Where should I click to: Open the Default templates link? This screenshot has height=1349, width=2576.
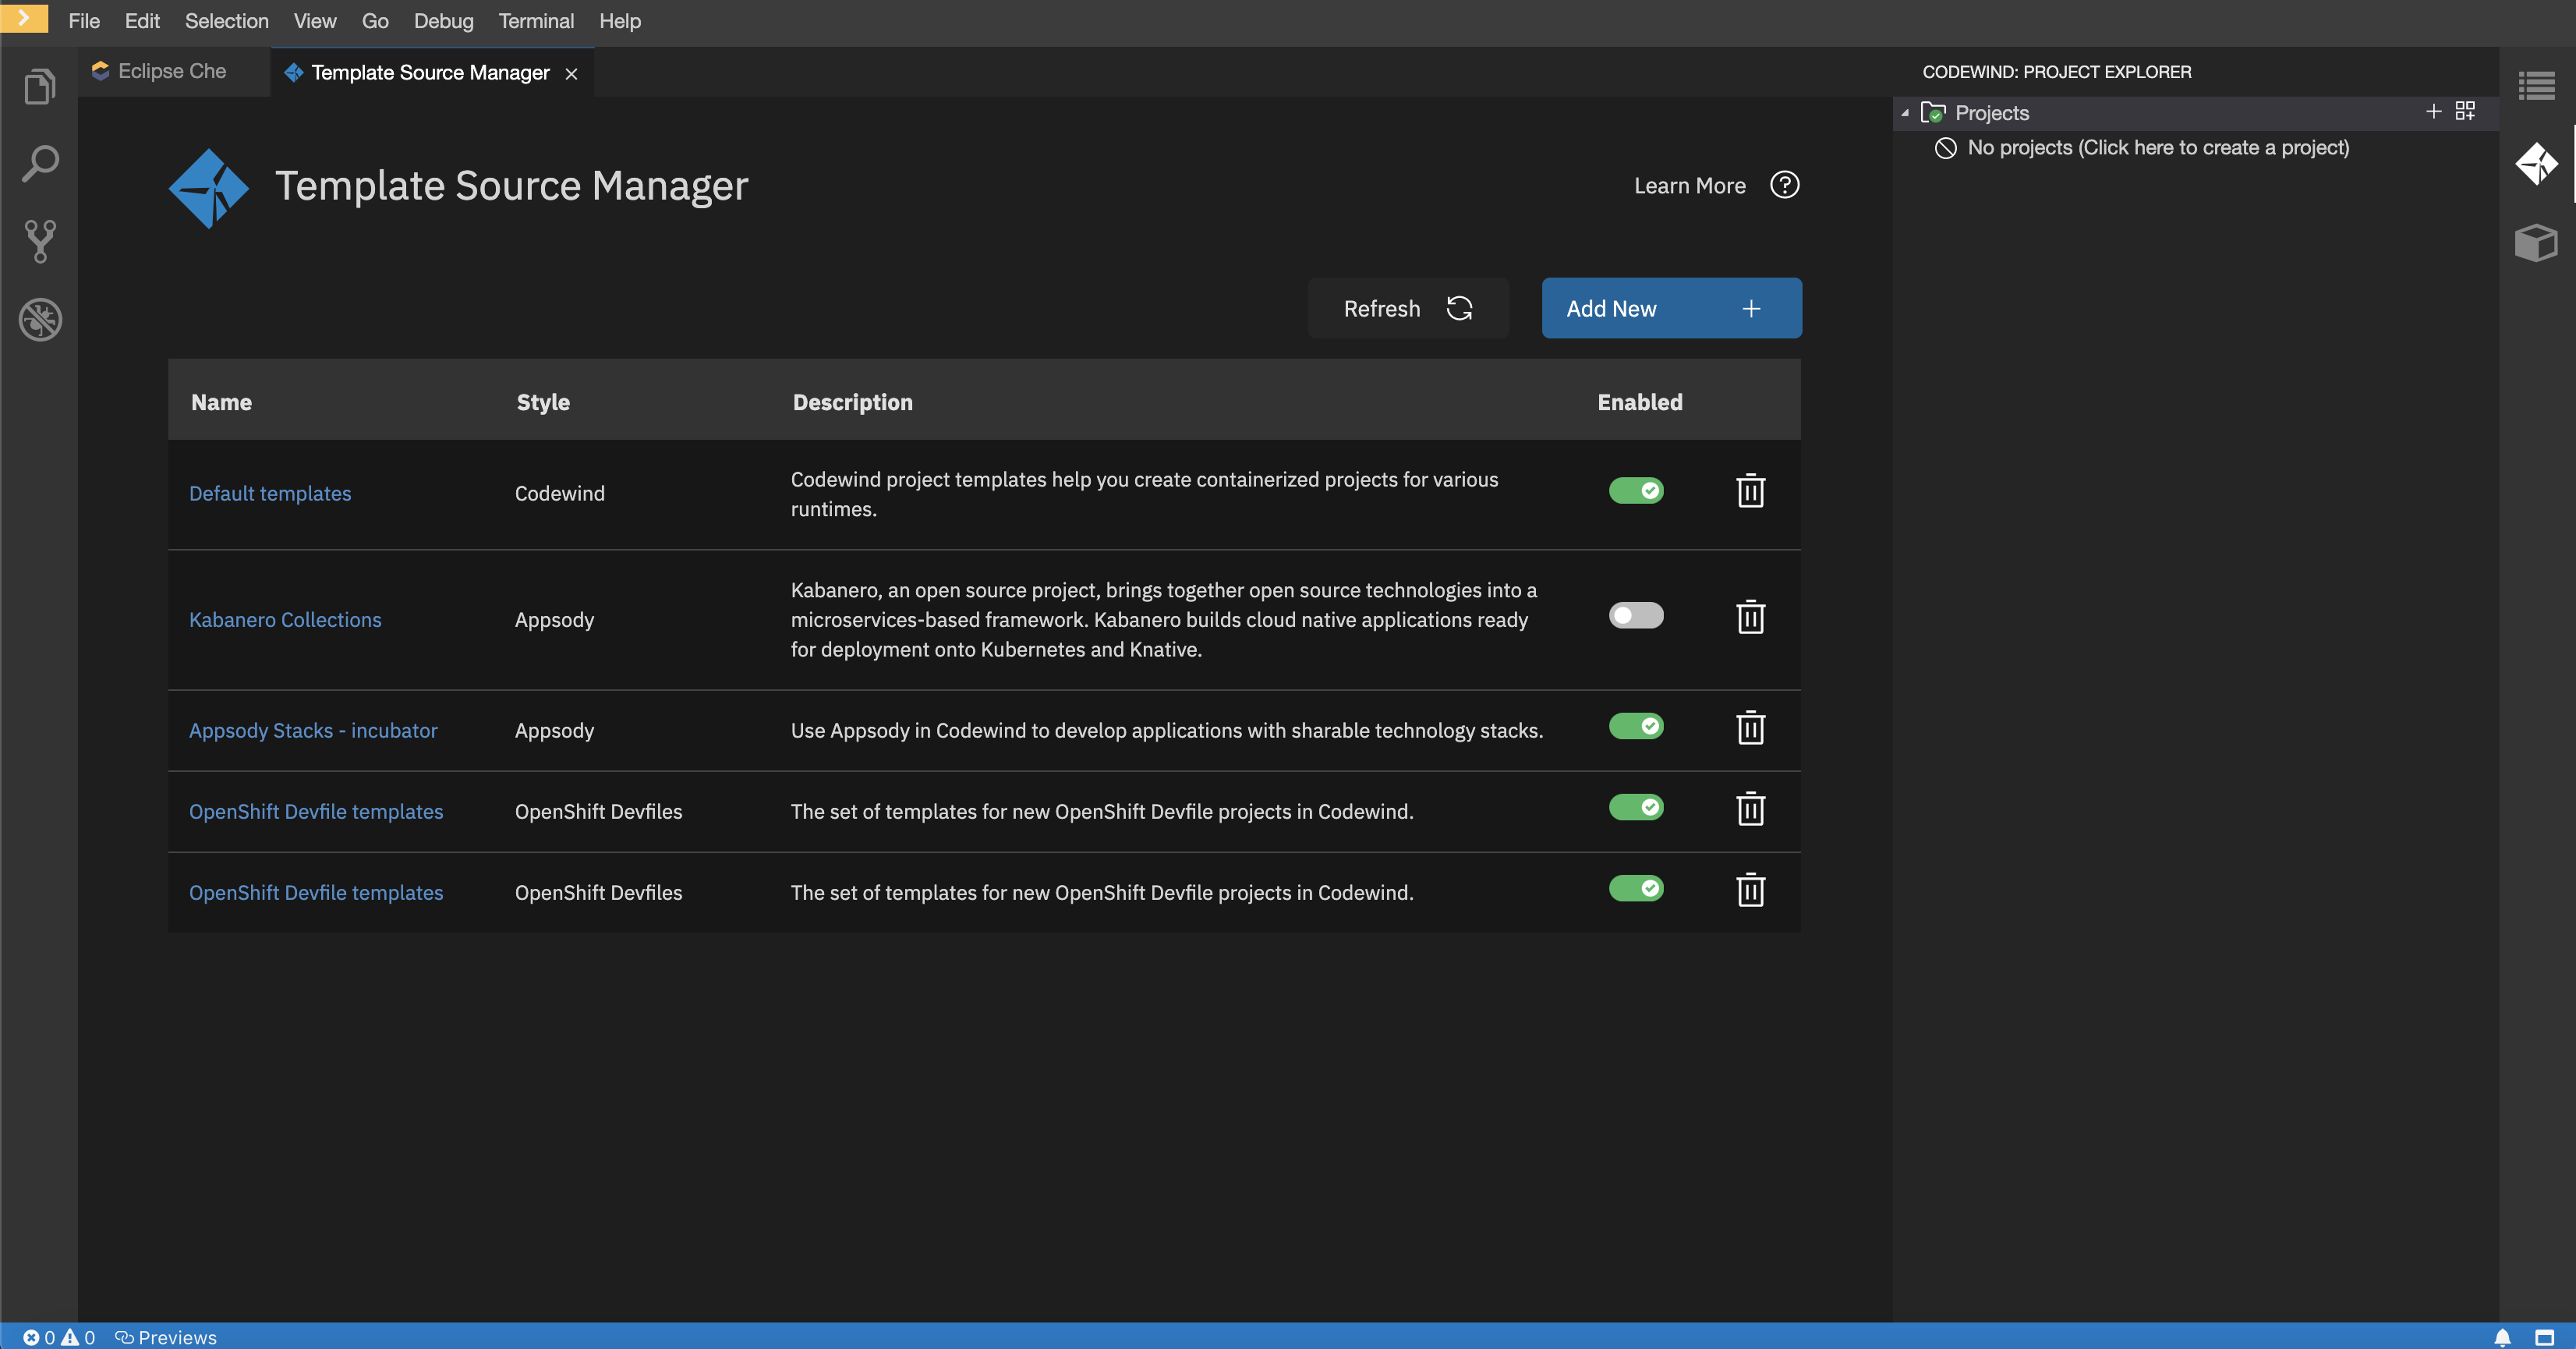[270, 492]
